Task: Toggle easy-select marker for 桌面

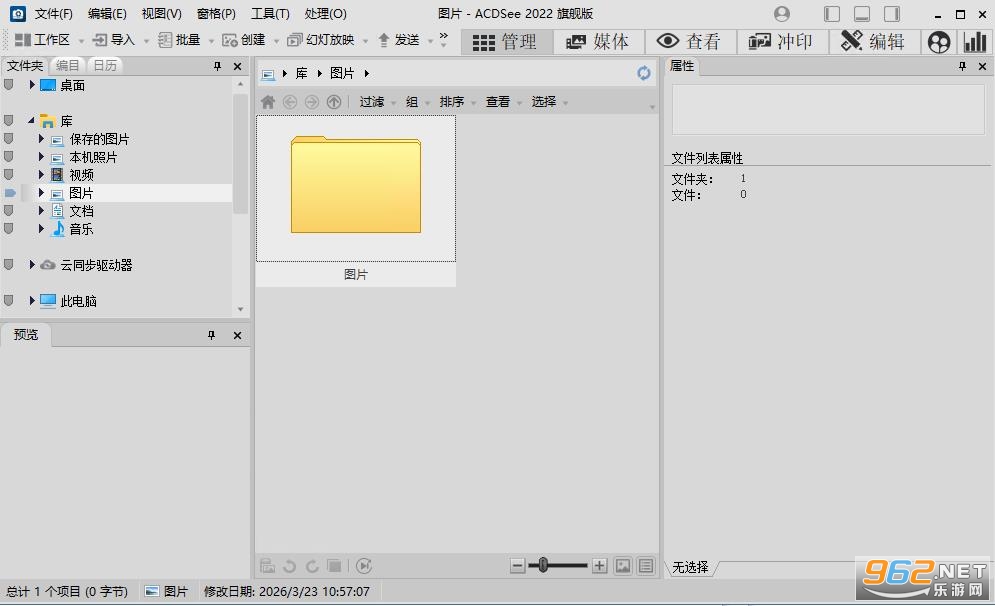Action: pyautogui.click(x=9, y=84)
